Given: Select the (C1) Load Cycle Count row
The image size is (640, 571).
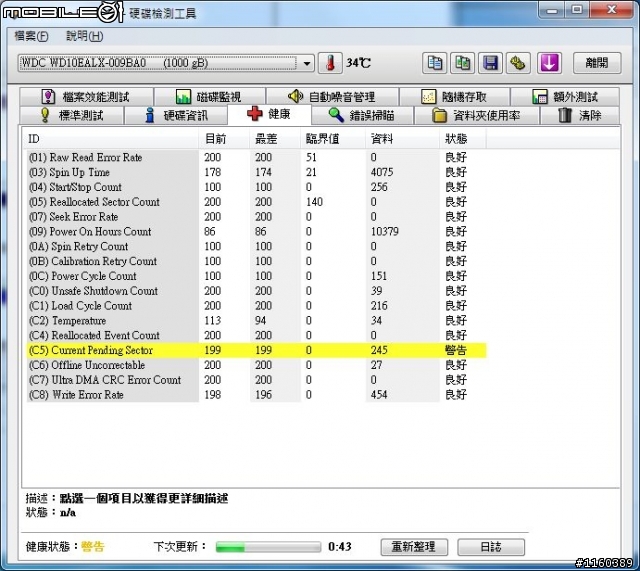Looking at the screenshot, I should 256,305.
